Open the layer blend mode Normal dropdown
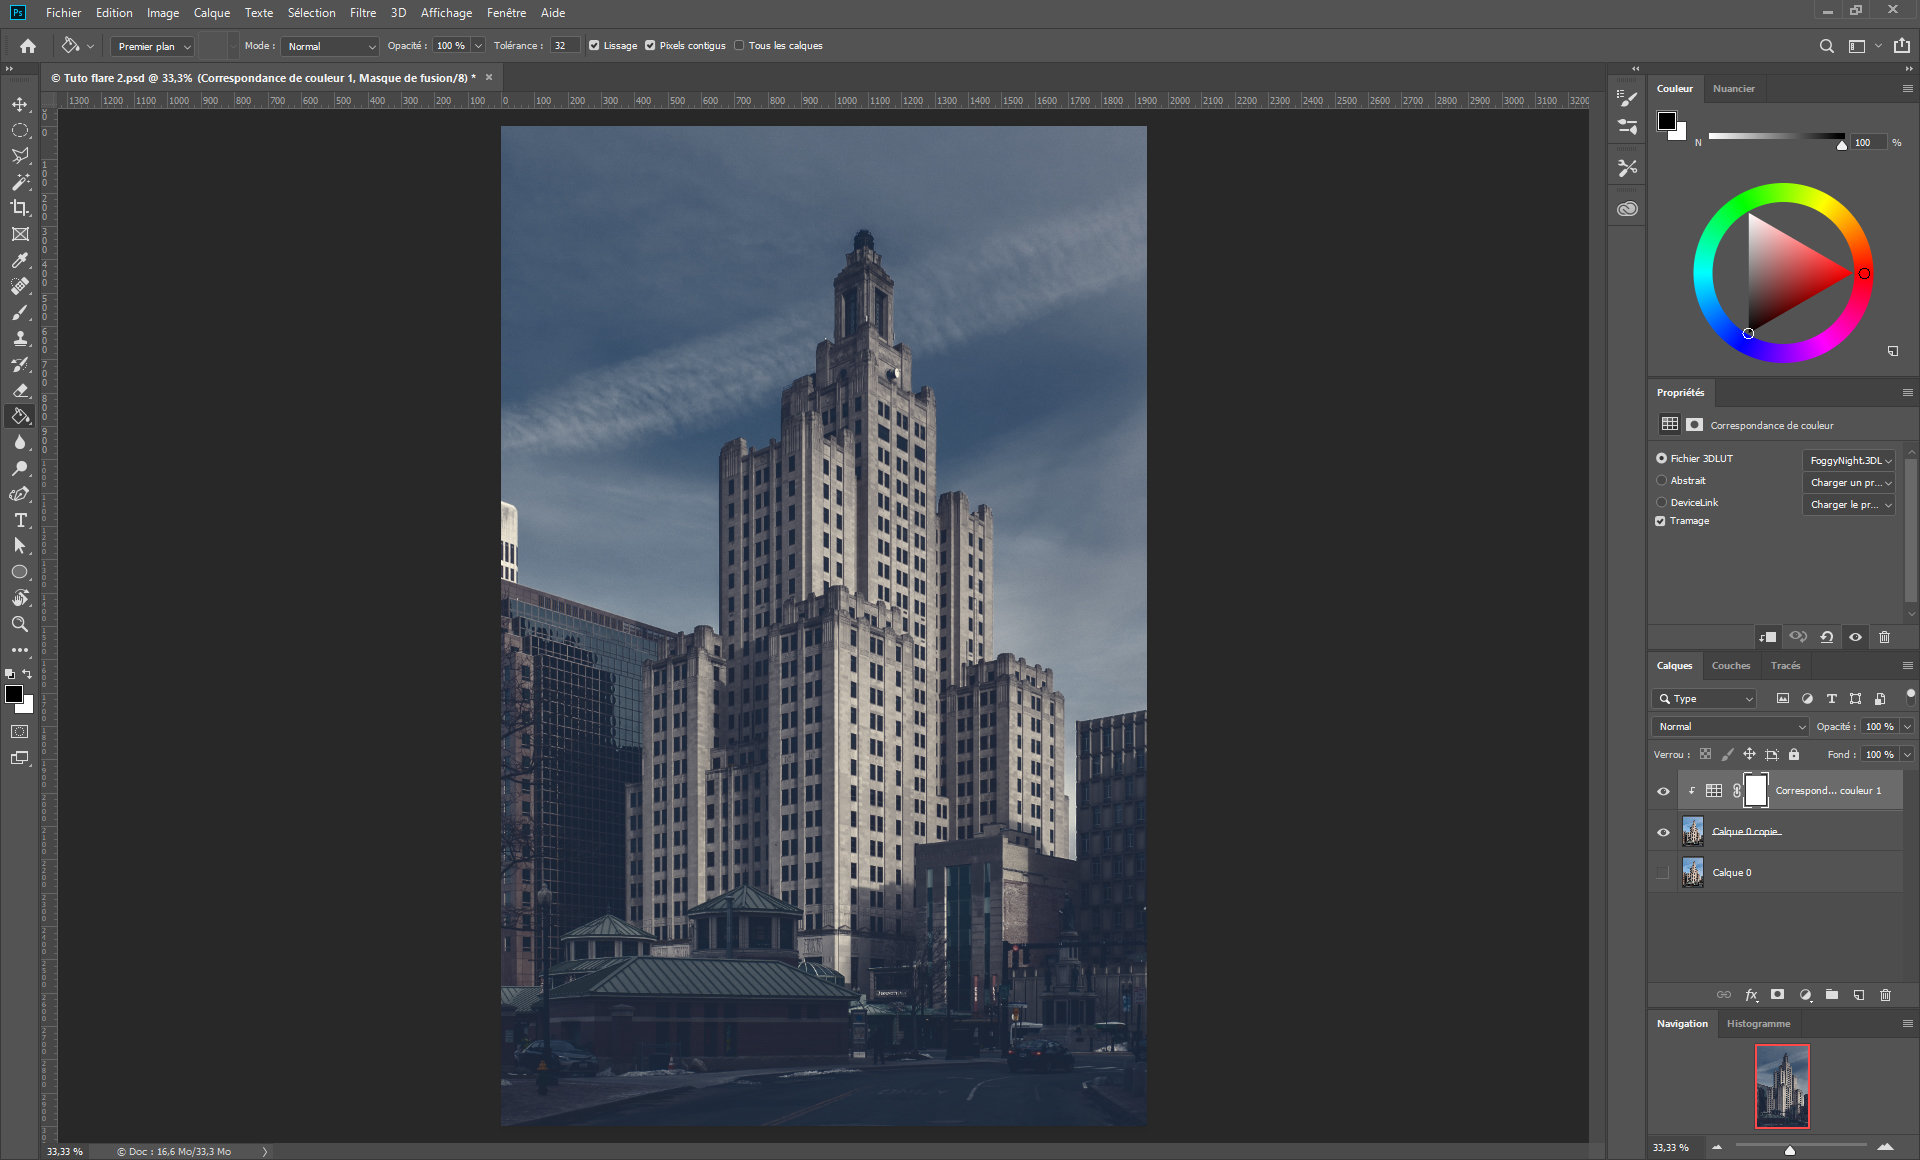 pos(1731,727)
